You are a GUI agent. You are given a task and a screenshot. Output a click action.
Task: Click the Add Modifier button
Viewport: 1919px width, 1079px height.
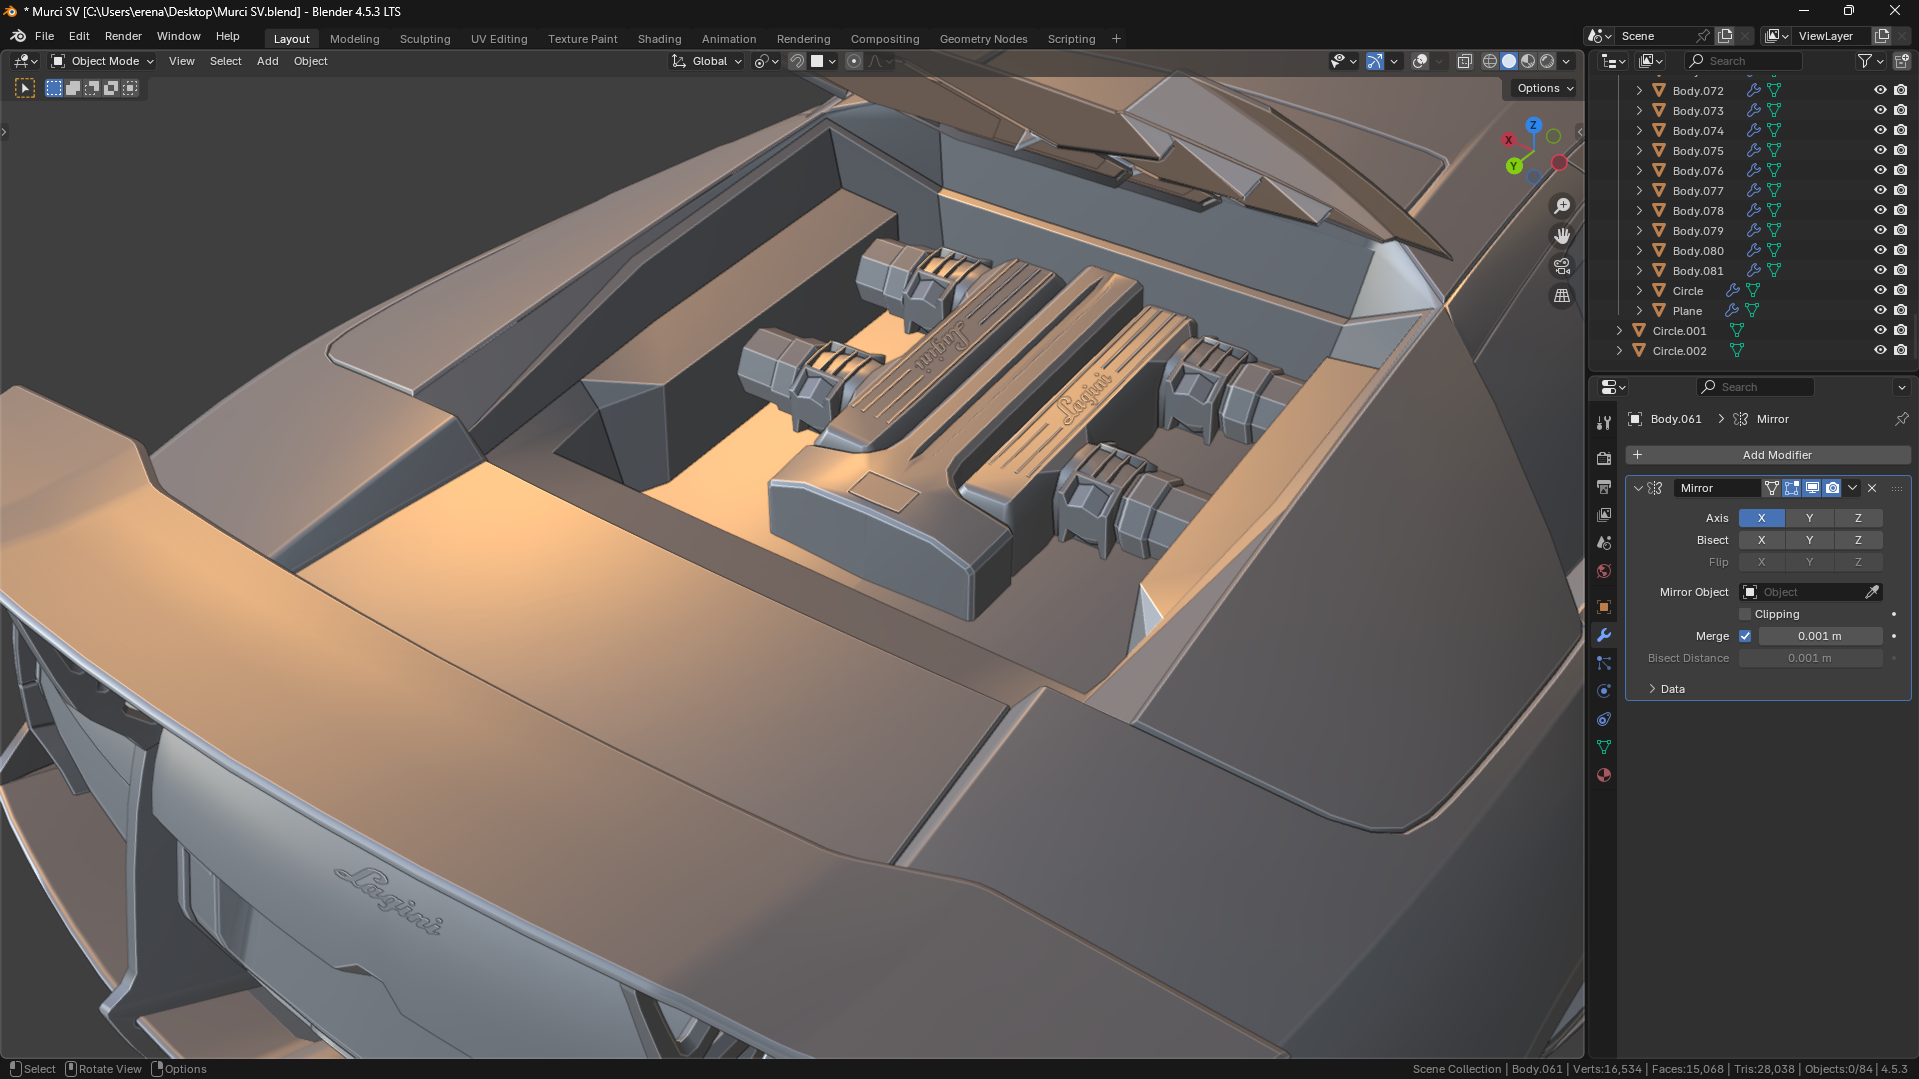(x=1768, y=455)
